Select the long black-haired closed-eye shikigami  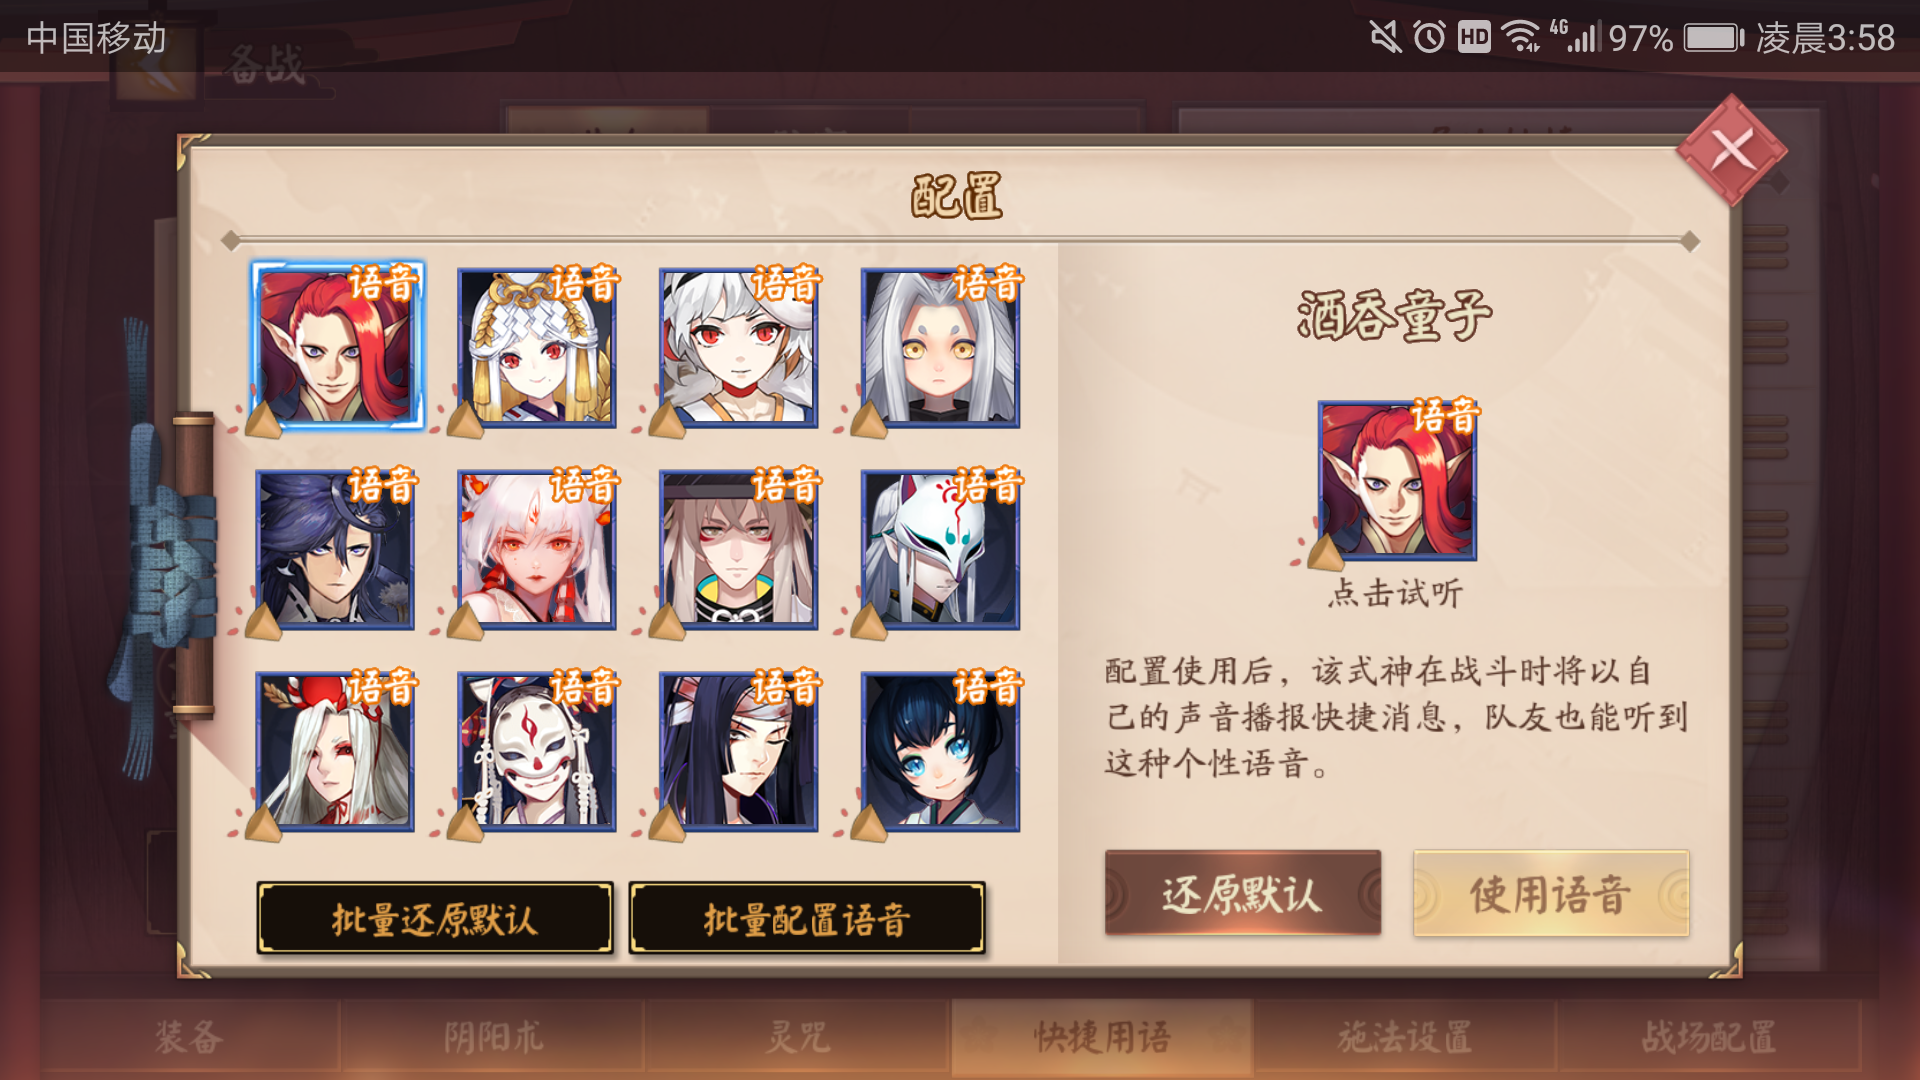click(739, 751)
